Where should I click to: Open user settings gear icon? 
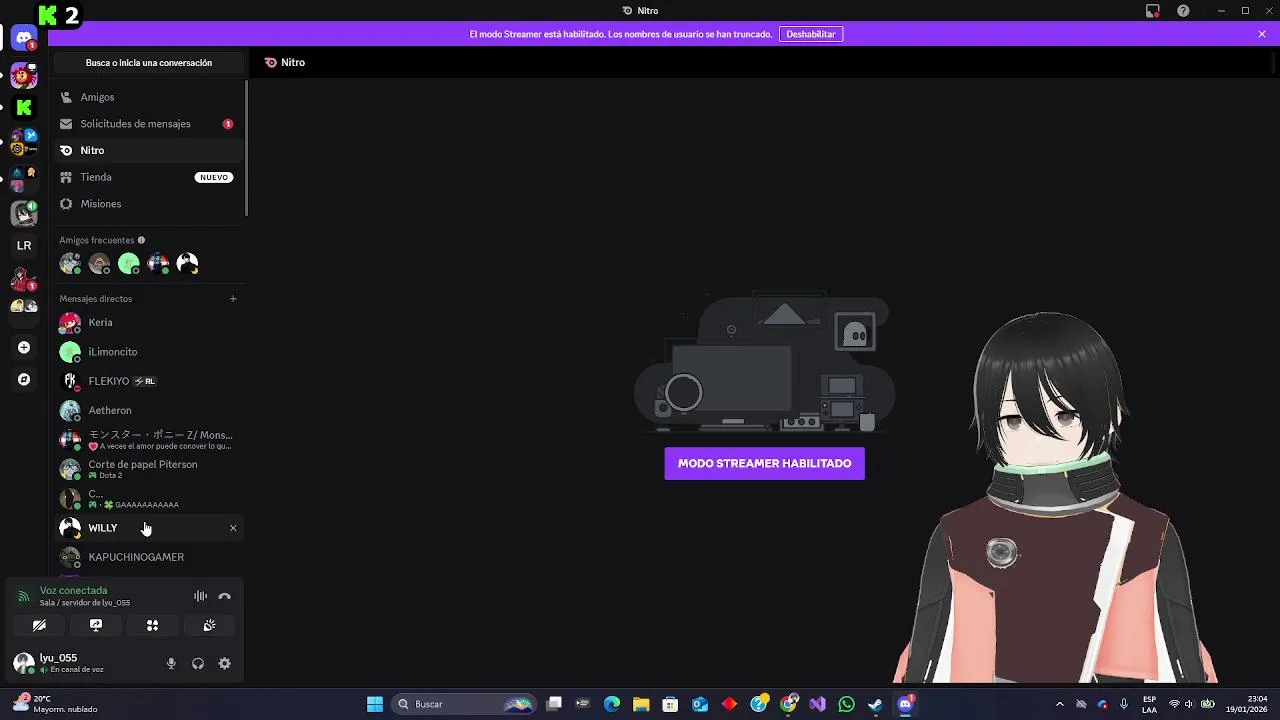click(225, 663)
